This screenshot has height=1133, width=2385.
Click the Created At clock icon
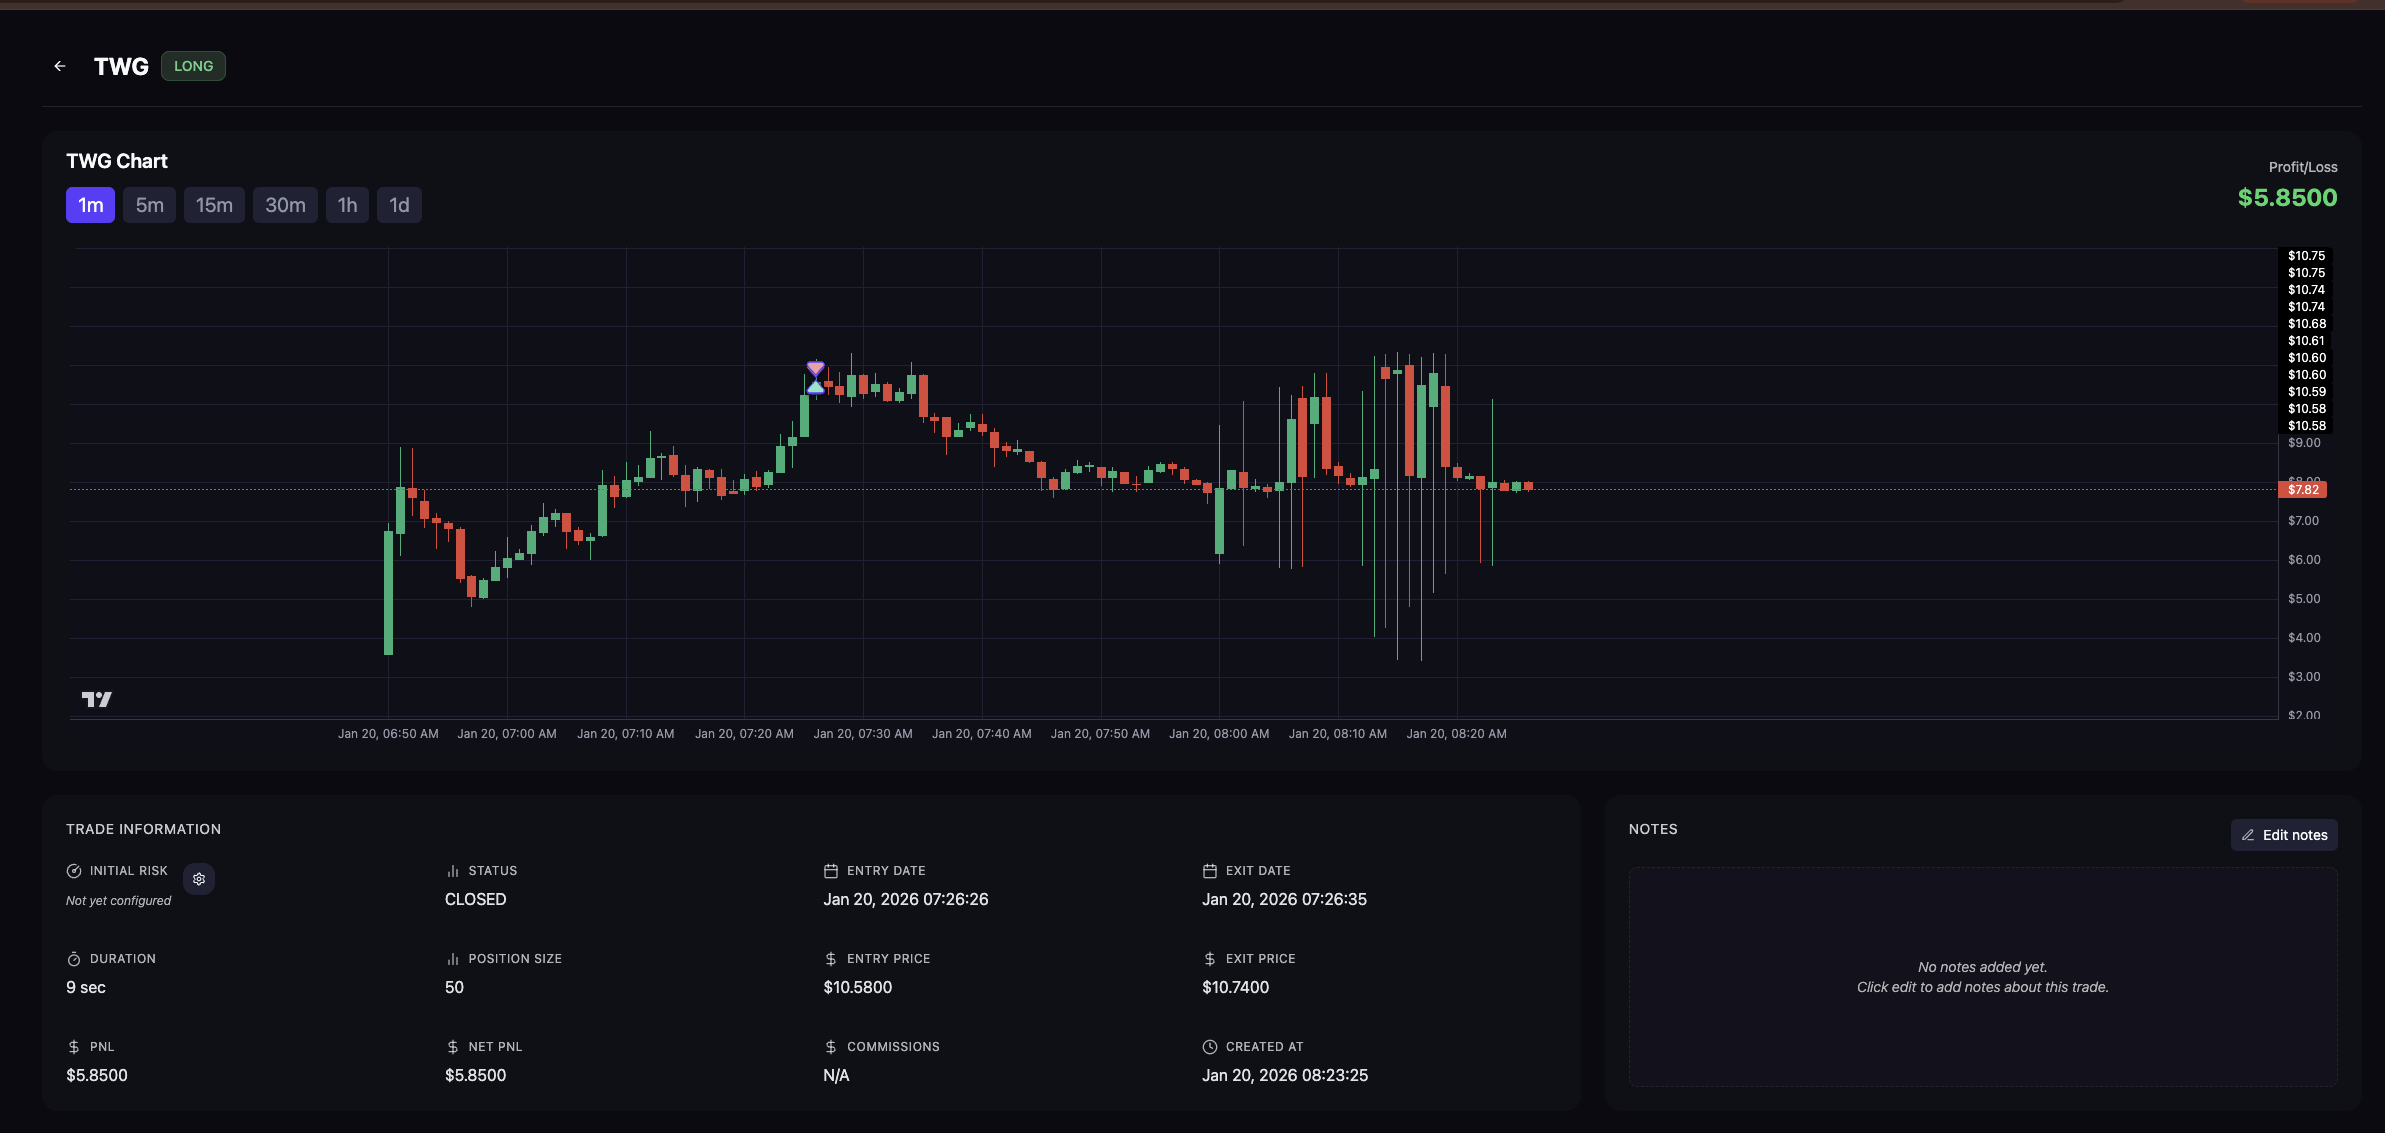click(1209, 1047)
